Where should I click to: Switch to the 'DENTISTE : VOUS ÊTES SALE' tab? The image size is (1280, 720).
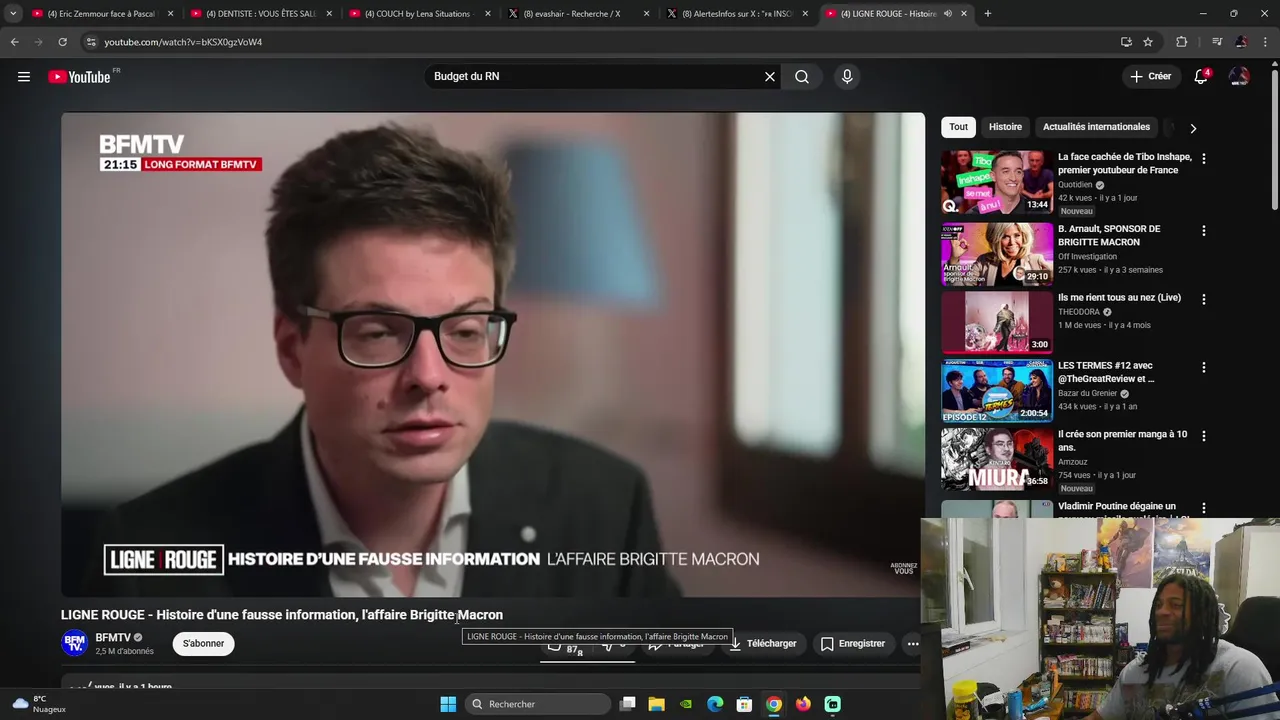tap(261, 14)
